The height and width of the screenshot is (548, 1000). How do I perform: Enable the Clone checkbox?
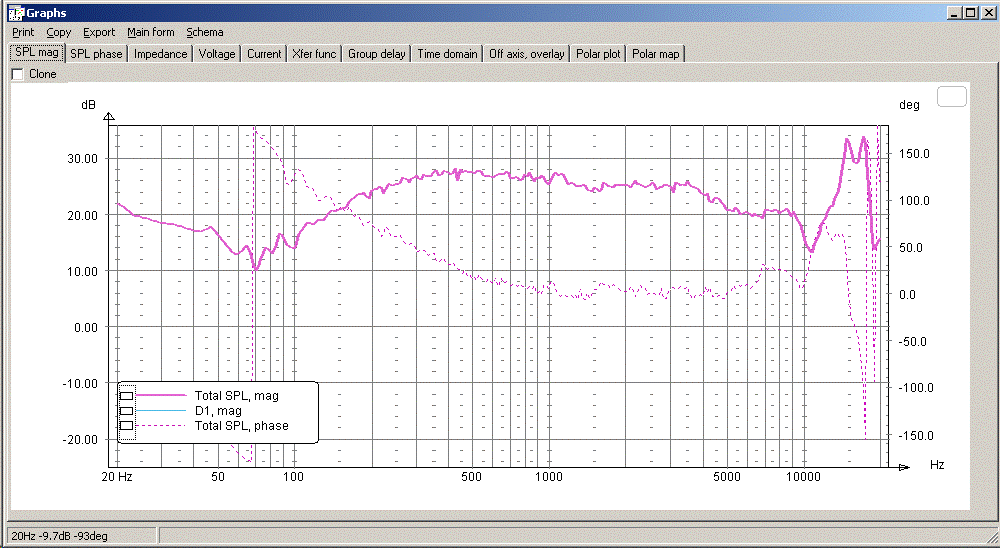tap(18, 74)
